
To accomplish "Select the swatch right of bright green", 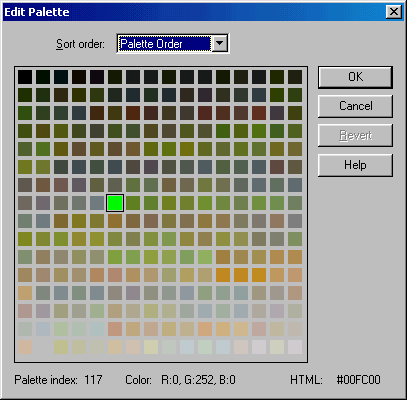I will pos(133,203).
